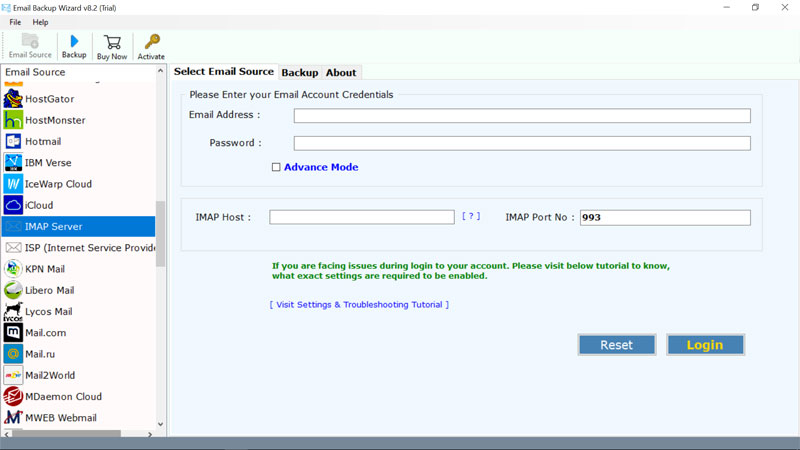Pick the Hotmail icon

(x=13, y=141)
